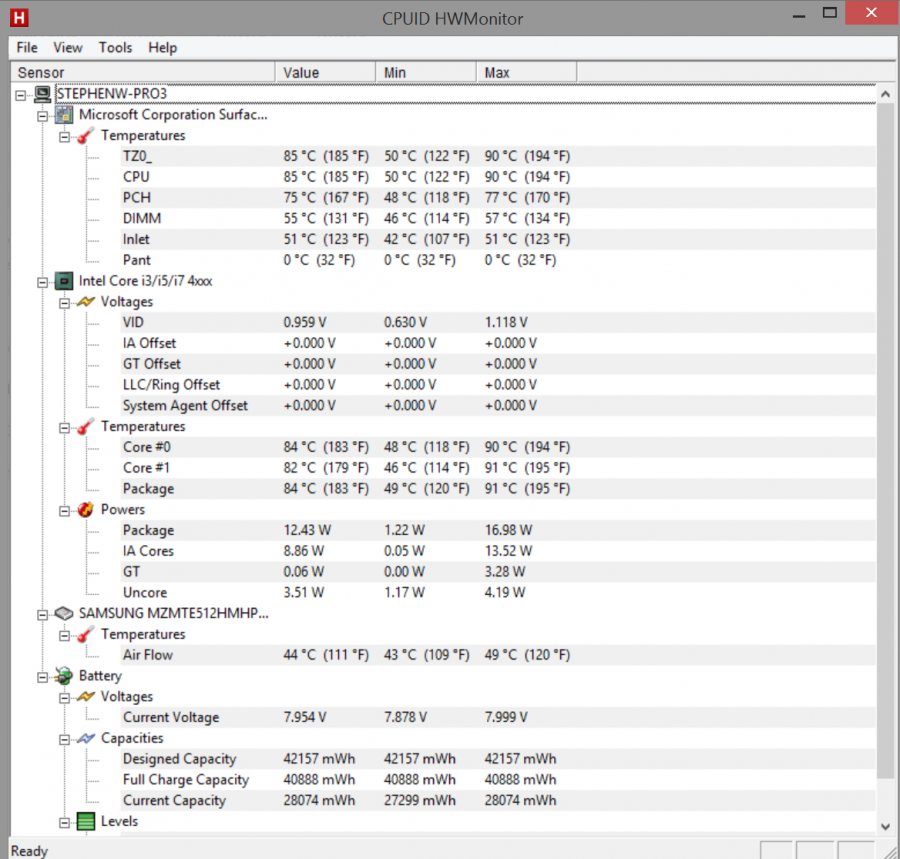Viewport: 900px width, 859px height.
Task: Click the Intel Core processor chip icon
Action: [x=64, y=281]
